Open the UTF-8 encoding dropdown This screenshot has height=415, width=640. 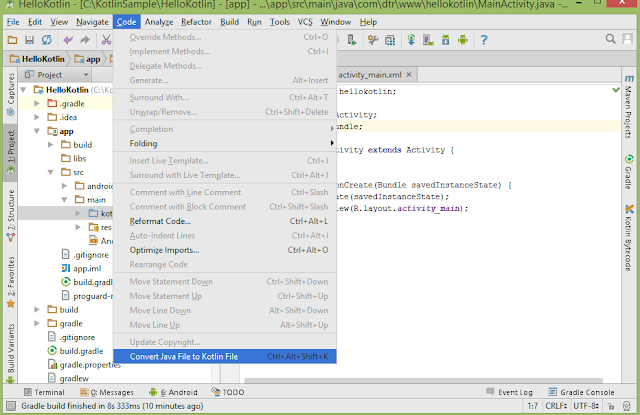(x=586, y=406)
